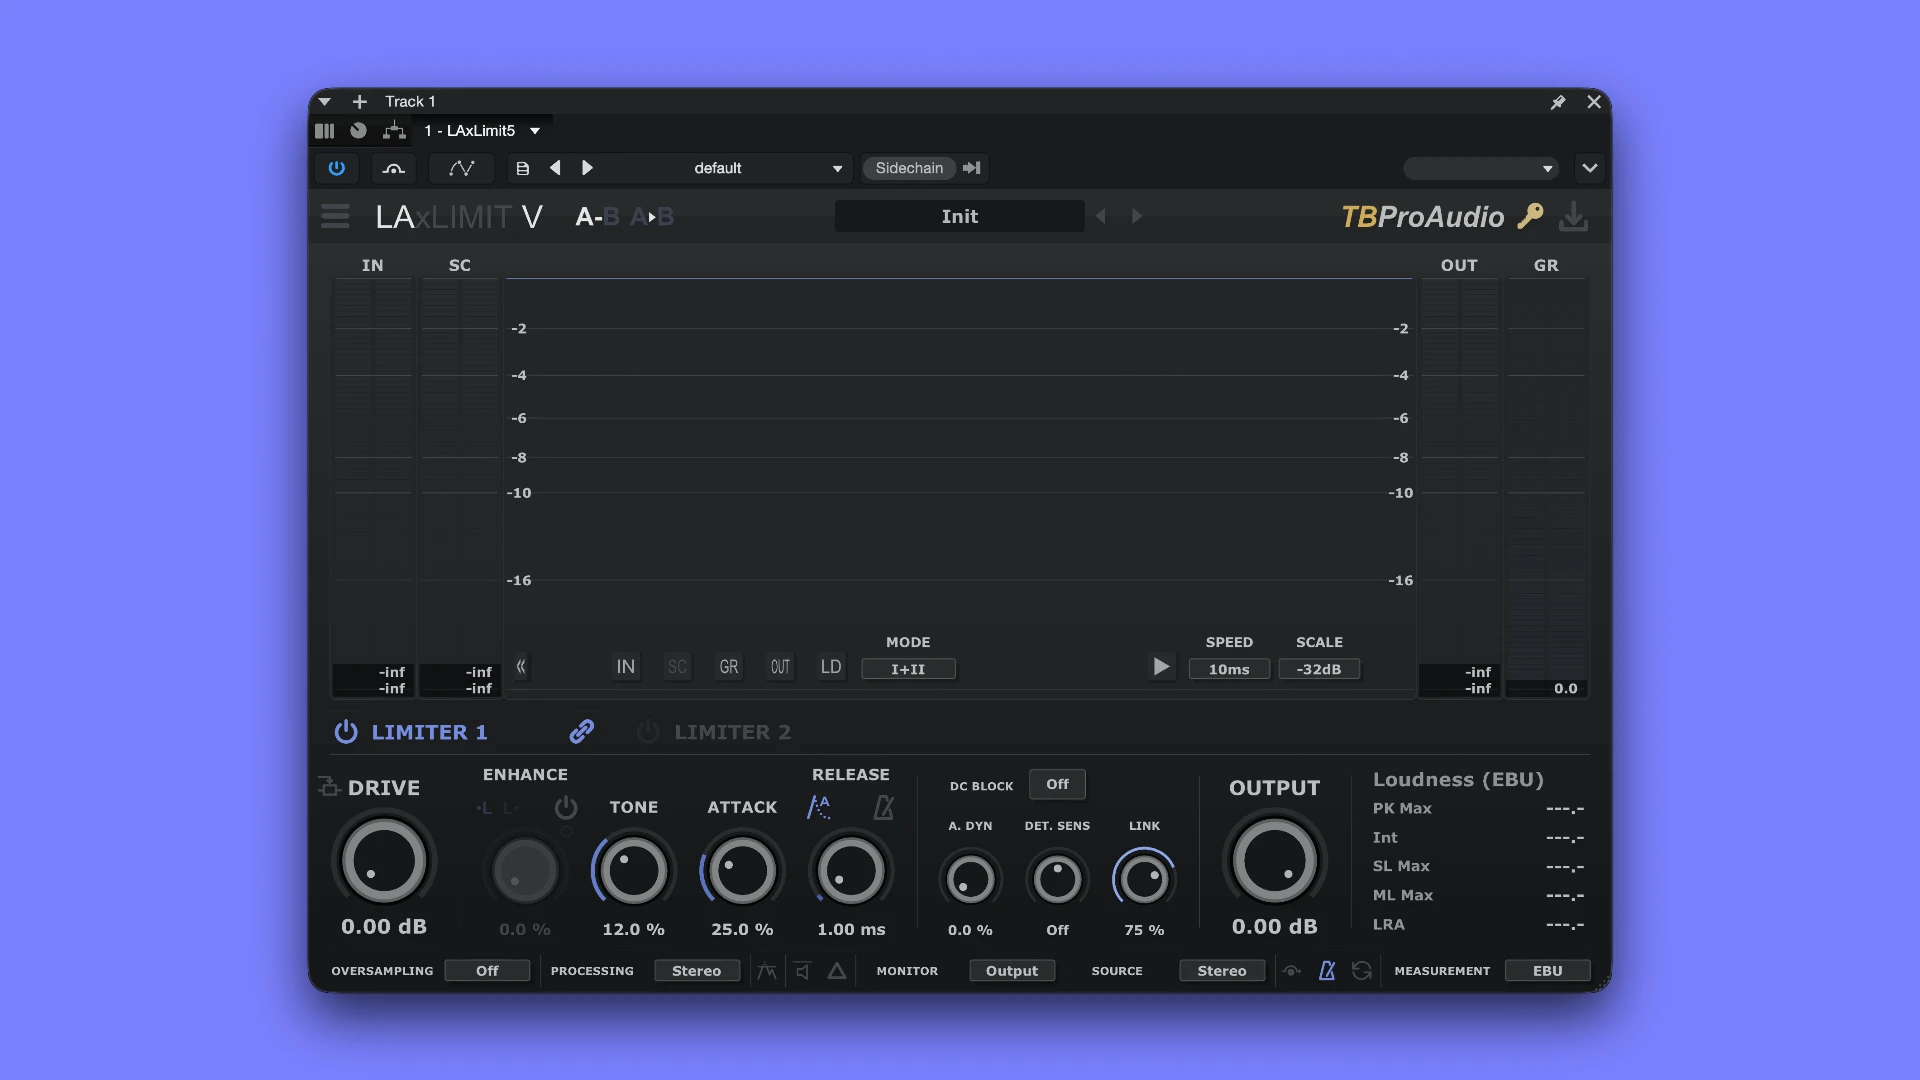The height and width of the screenshot is (1080, 1920).
Task: Click the auto release A icon
Action: pyautogui.click(x=819, y=807)
